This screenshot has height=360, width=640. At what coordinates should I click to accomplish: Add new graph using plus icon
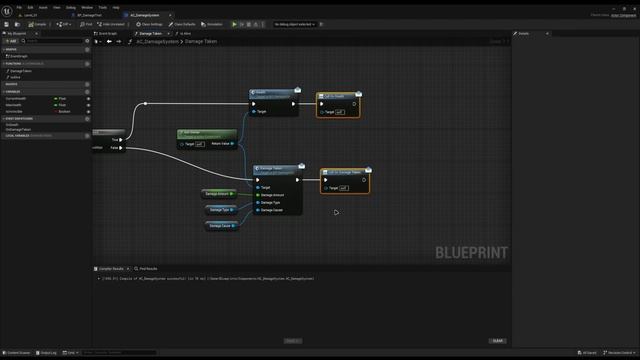pyautogui.click(x=87, y=49)
